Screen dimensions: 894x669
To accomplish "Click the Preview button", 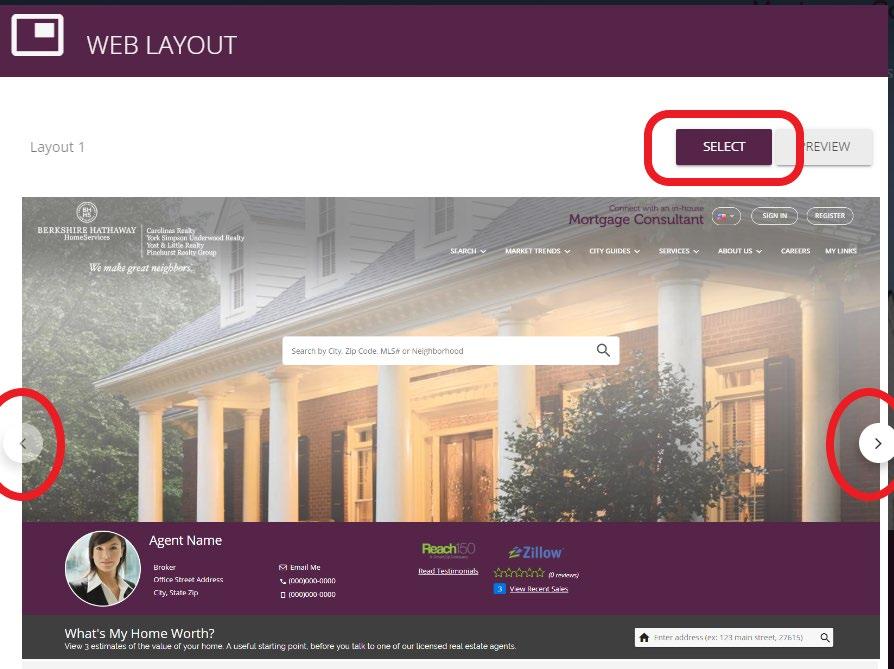I will coord(824,147).
